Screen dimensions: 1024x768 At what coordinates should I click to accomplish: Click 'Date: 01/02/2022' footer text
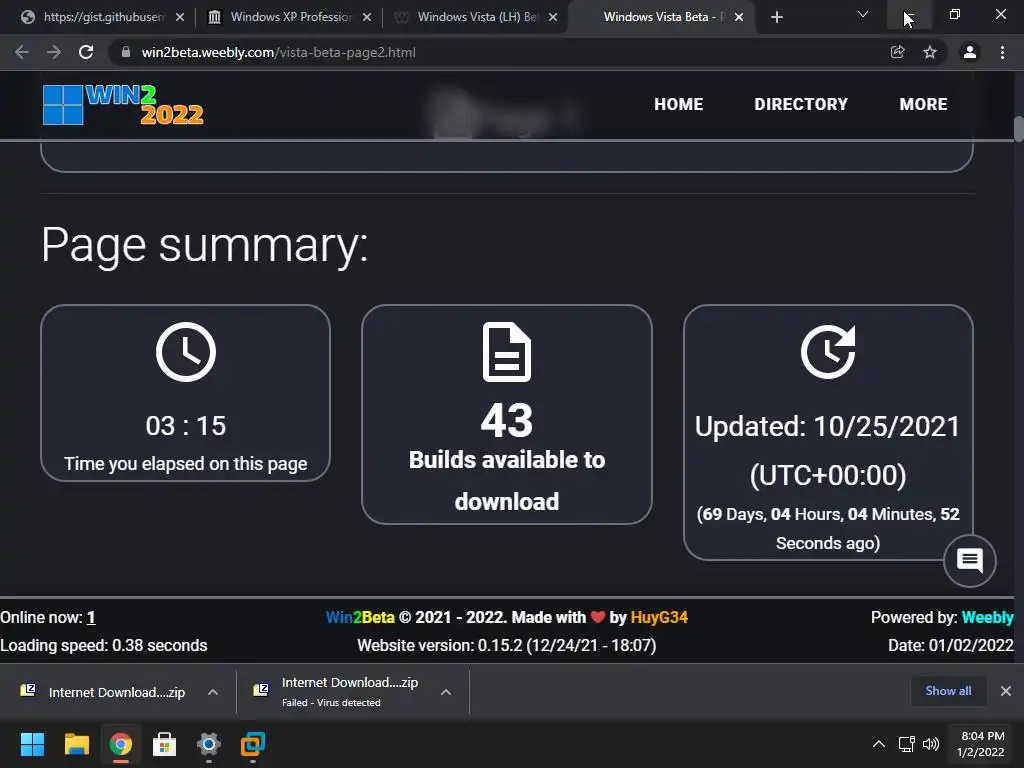[x=951, y=646]
